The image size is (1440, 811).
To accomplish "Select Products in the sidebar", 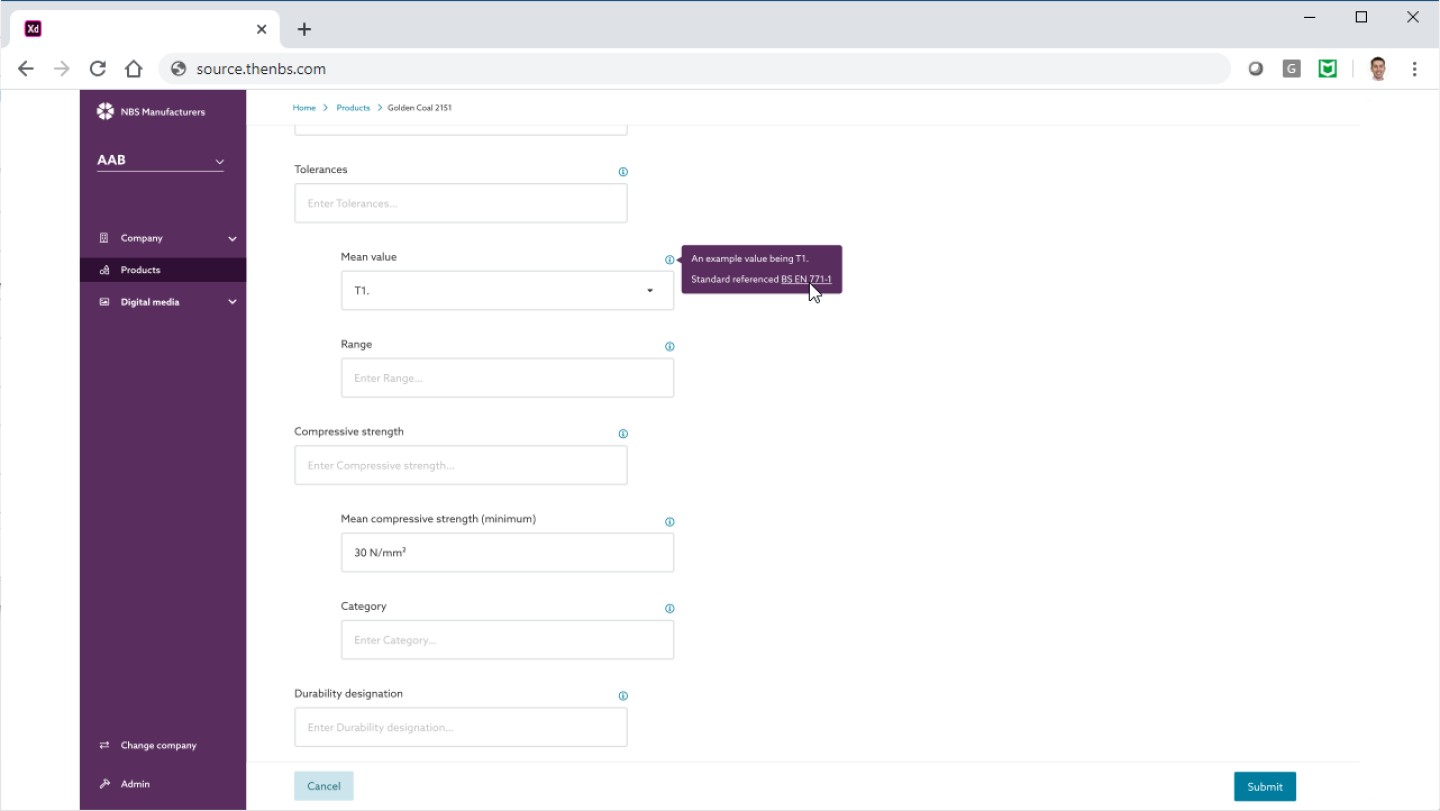I will 140,270.
